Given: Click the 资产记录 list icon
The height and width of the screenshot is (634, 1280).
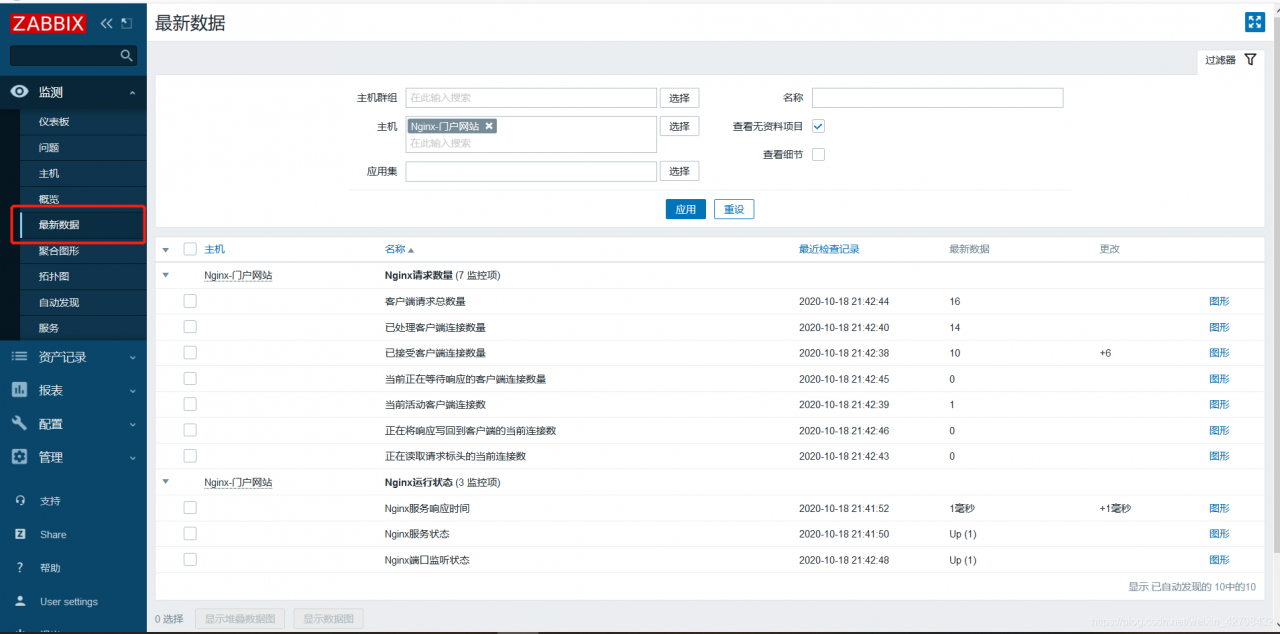Looking at the screenshot, I should [x=19, y=357].
